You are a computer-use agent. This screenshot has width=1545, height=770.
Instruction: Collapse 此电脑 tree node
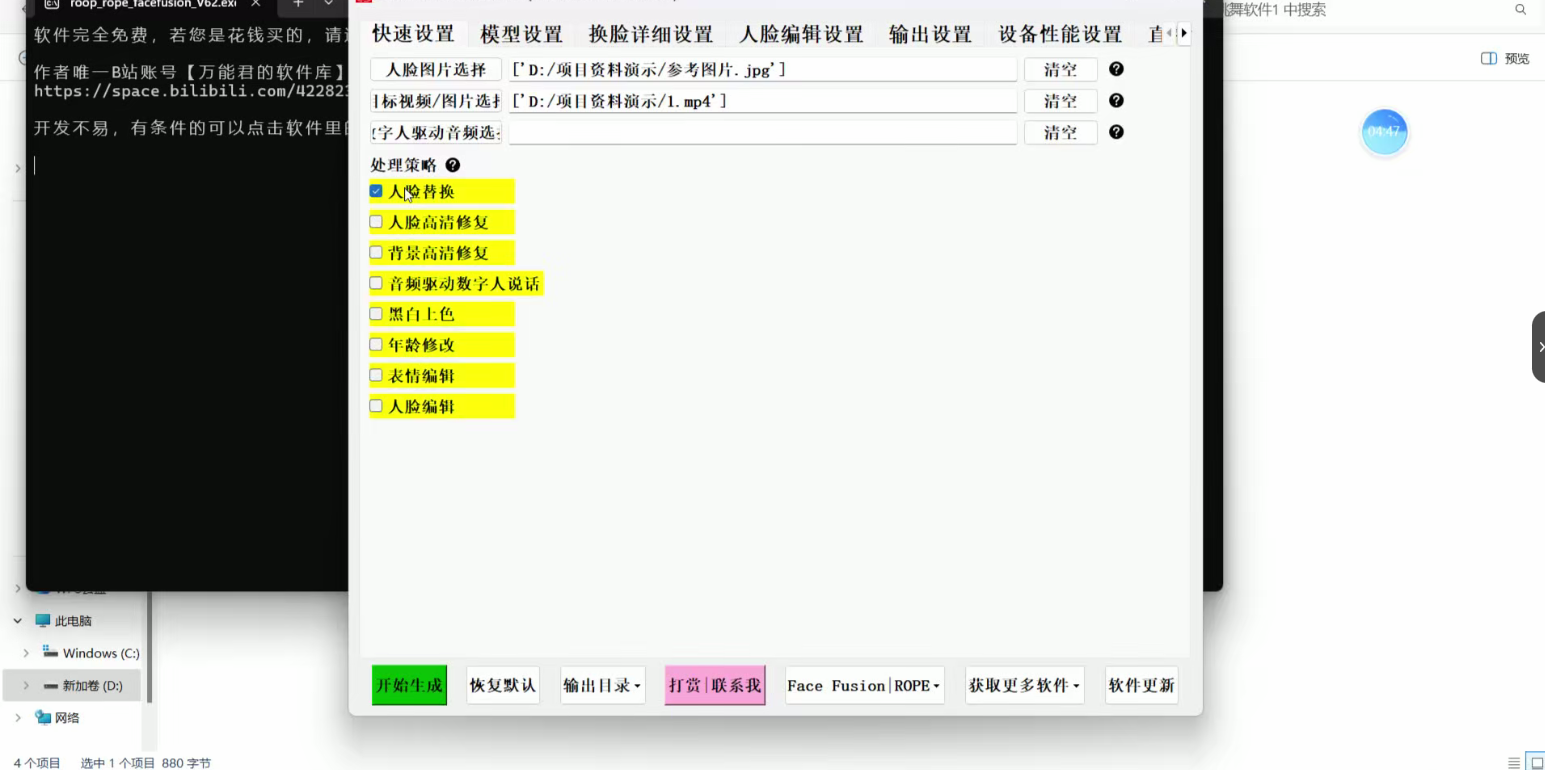(18, 621)
